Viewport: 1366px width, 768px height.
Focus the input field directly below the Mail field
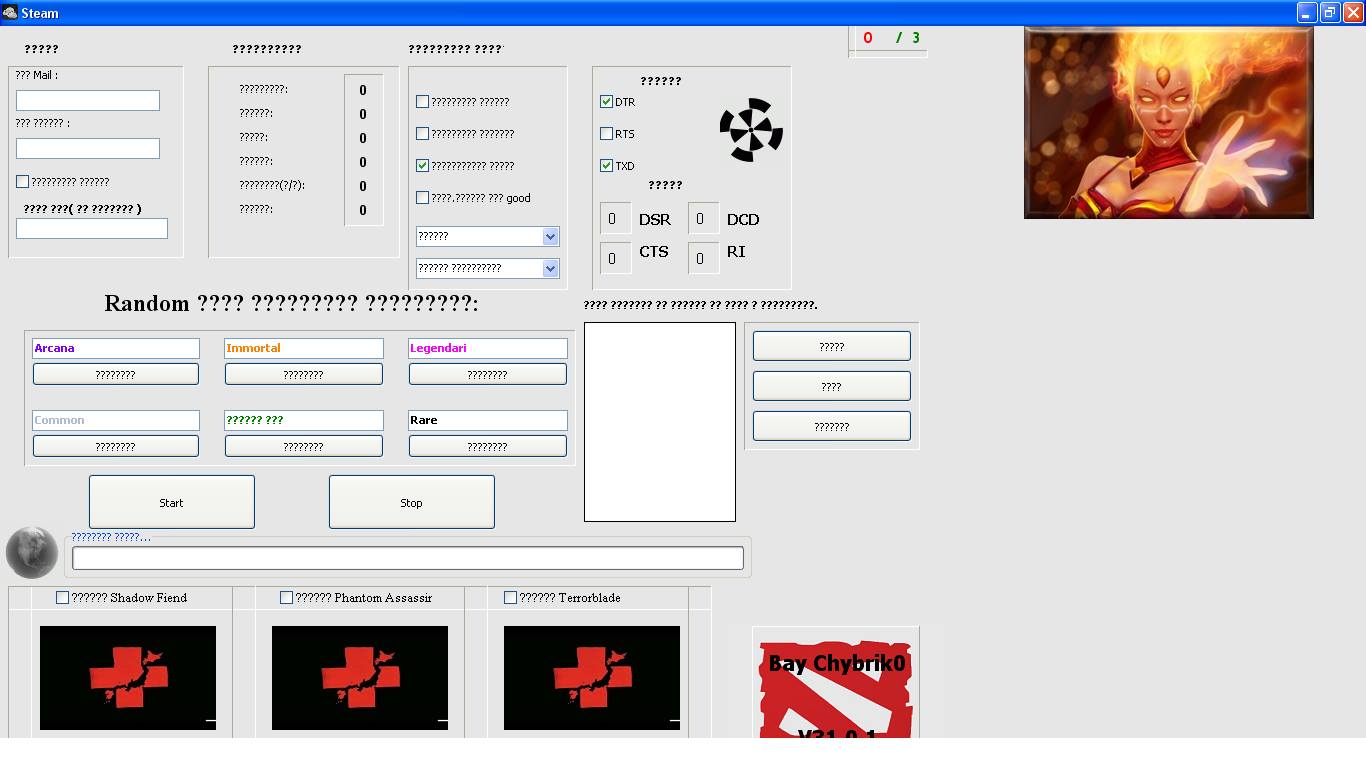click(x=88, y=148)
